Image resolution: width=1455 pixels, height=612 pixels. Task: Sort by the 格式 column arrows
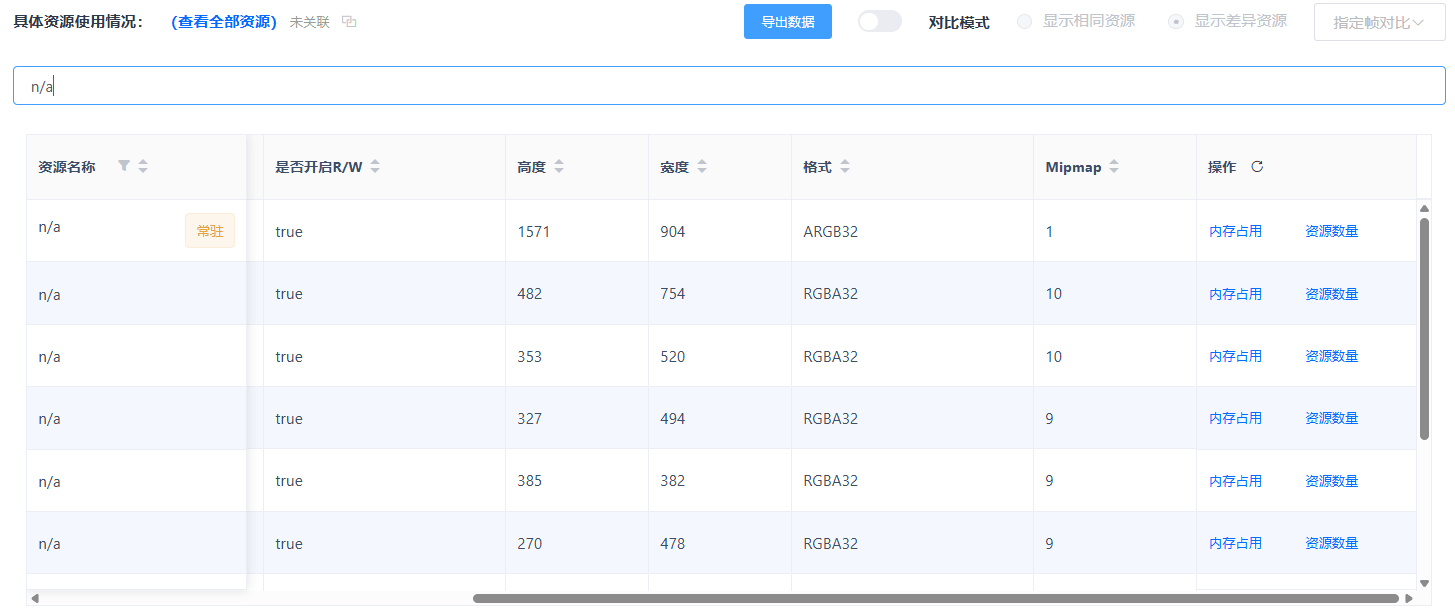click(x=845, y=167)
